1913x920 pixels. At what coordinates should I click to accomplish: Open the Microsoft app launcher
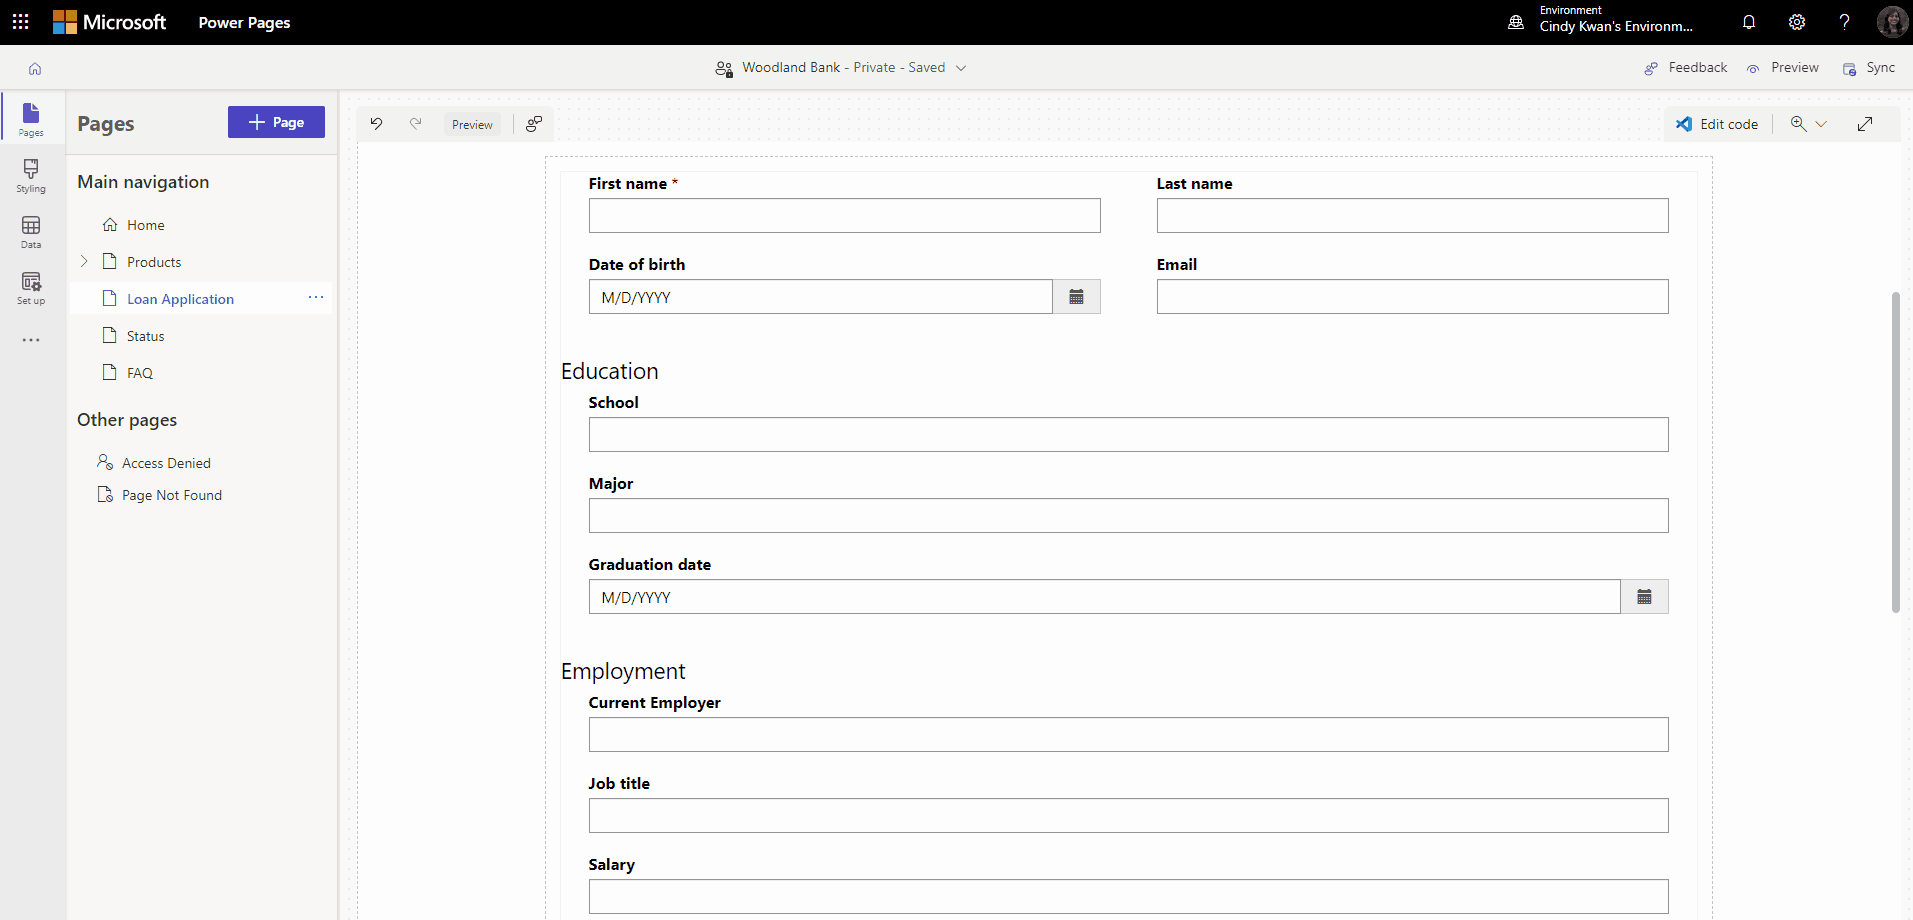(x=20, y=21)
